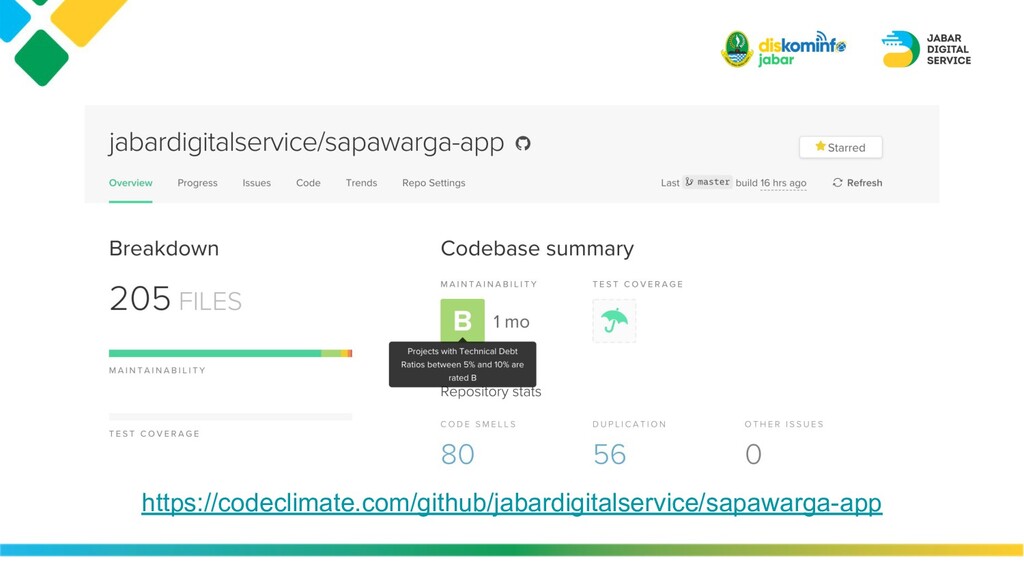Open the Progress tab

[197, 183]
